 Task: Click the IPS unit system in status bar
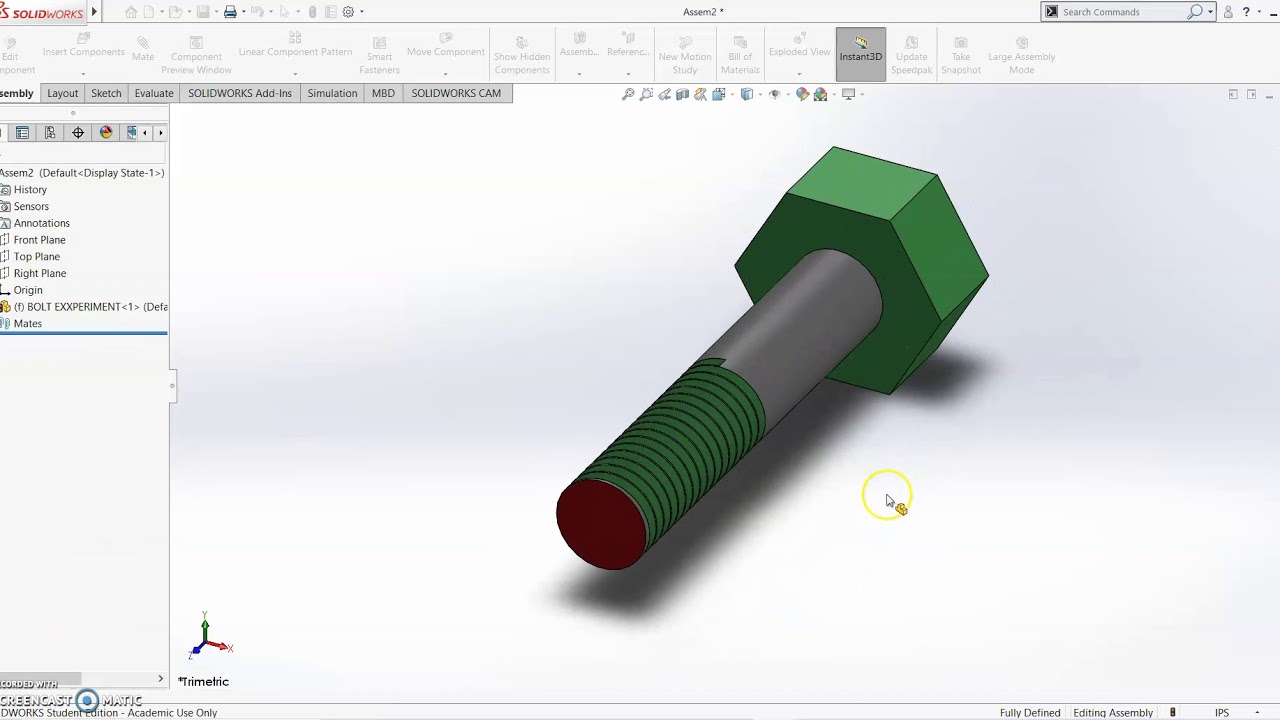coord(1222,713)
